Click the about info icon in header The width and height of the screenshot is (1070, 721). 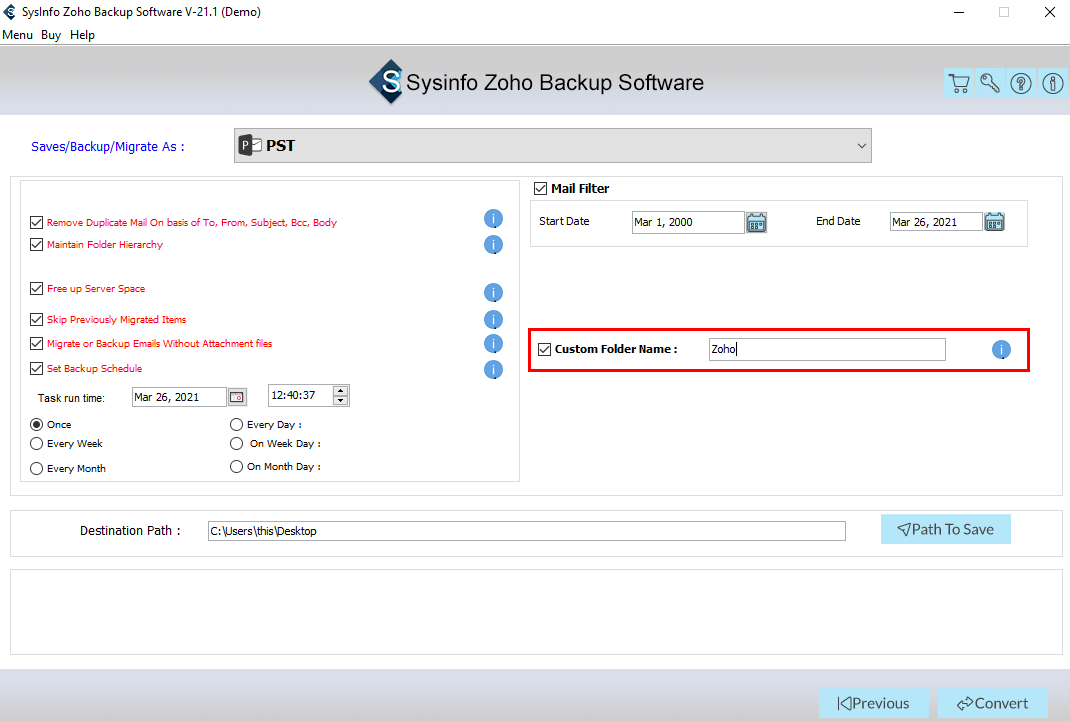coord(1052,83)
